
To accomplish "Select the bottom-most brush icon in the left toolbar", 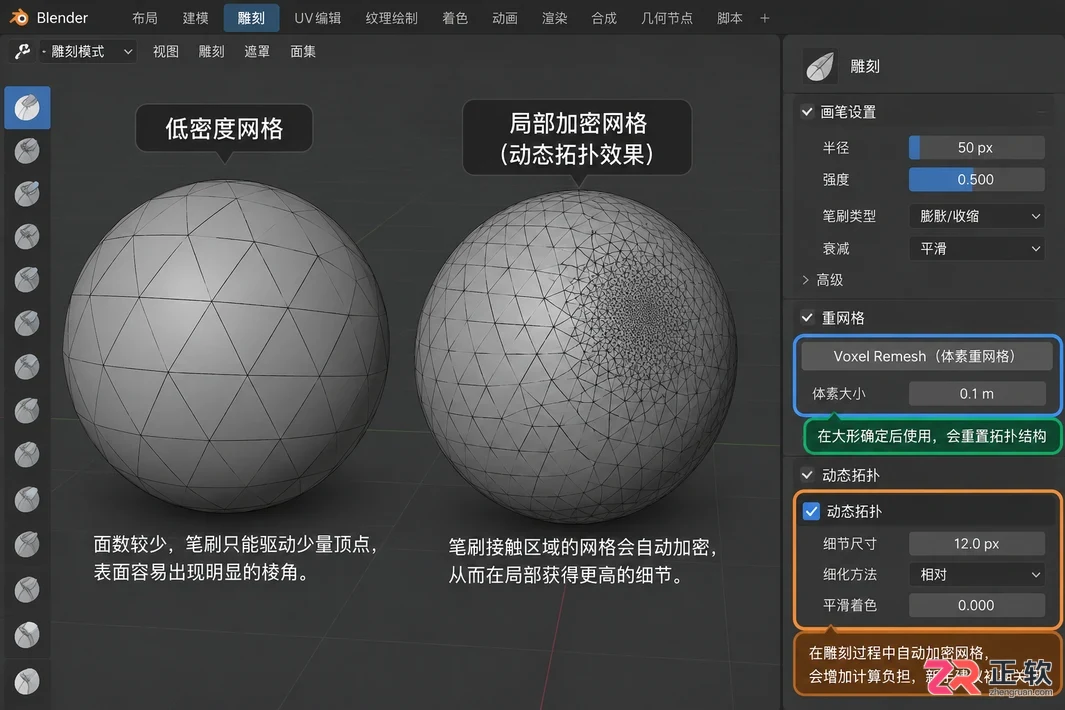I will click(x=27, y=681).
